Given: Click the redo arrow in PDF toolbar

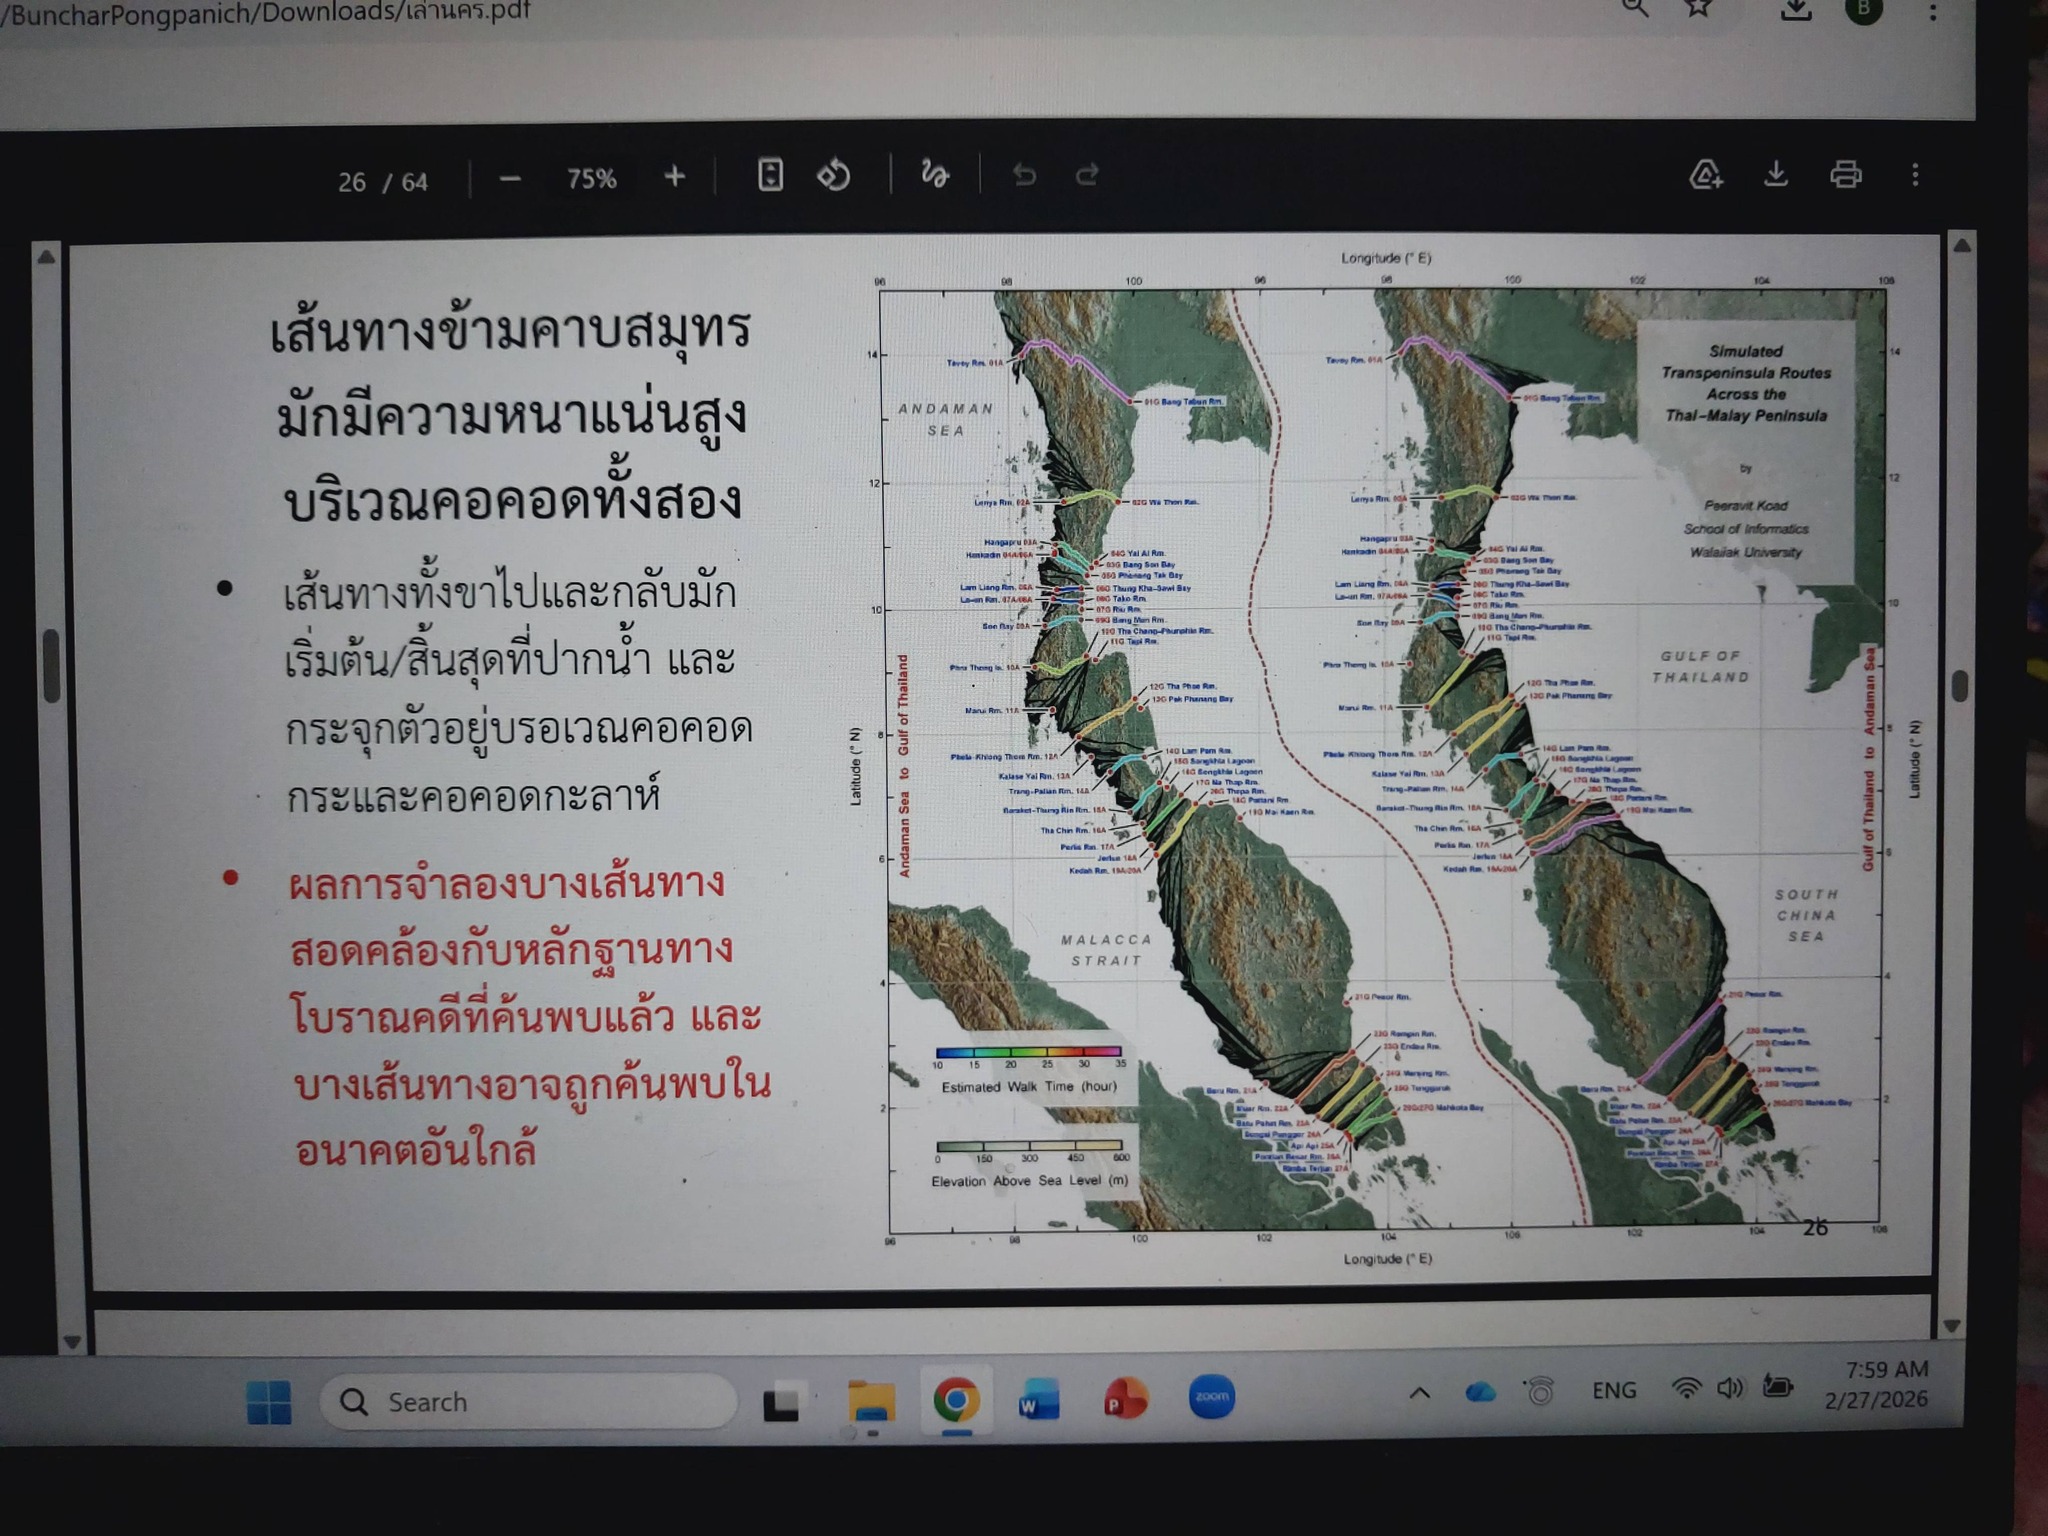Looking at the screenshot, I should (1088, 175).
